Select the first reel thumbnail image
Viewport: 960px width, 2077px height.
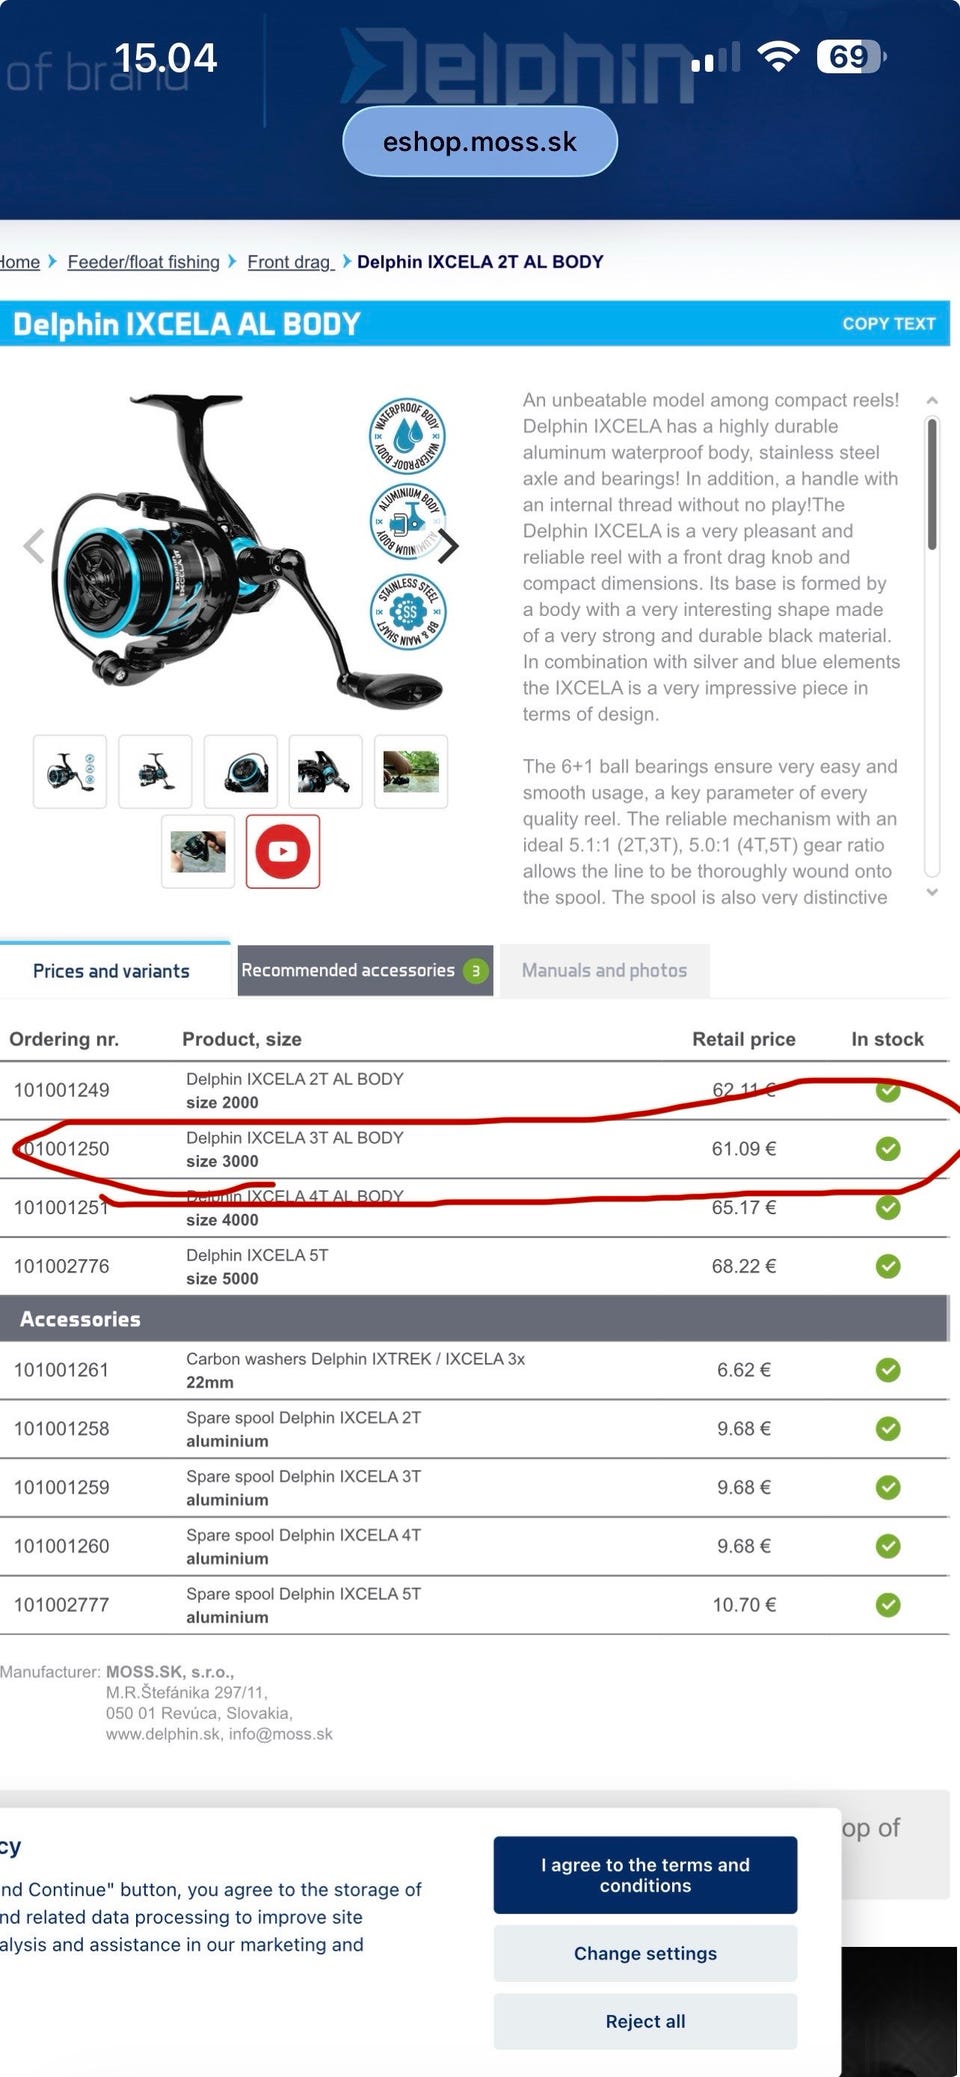(70, 771)
